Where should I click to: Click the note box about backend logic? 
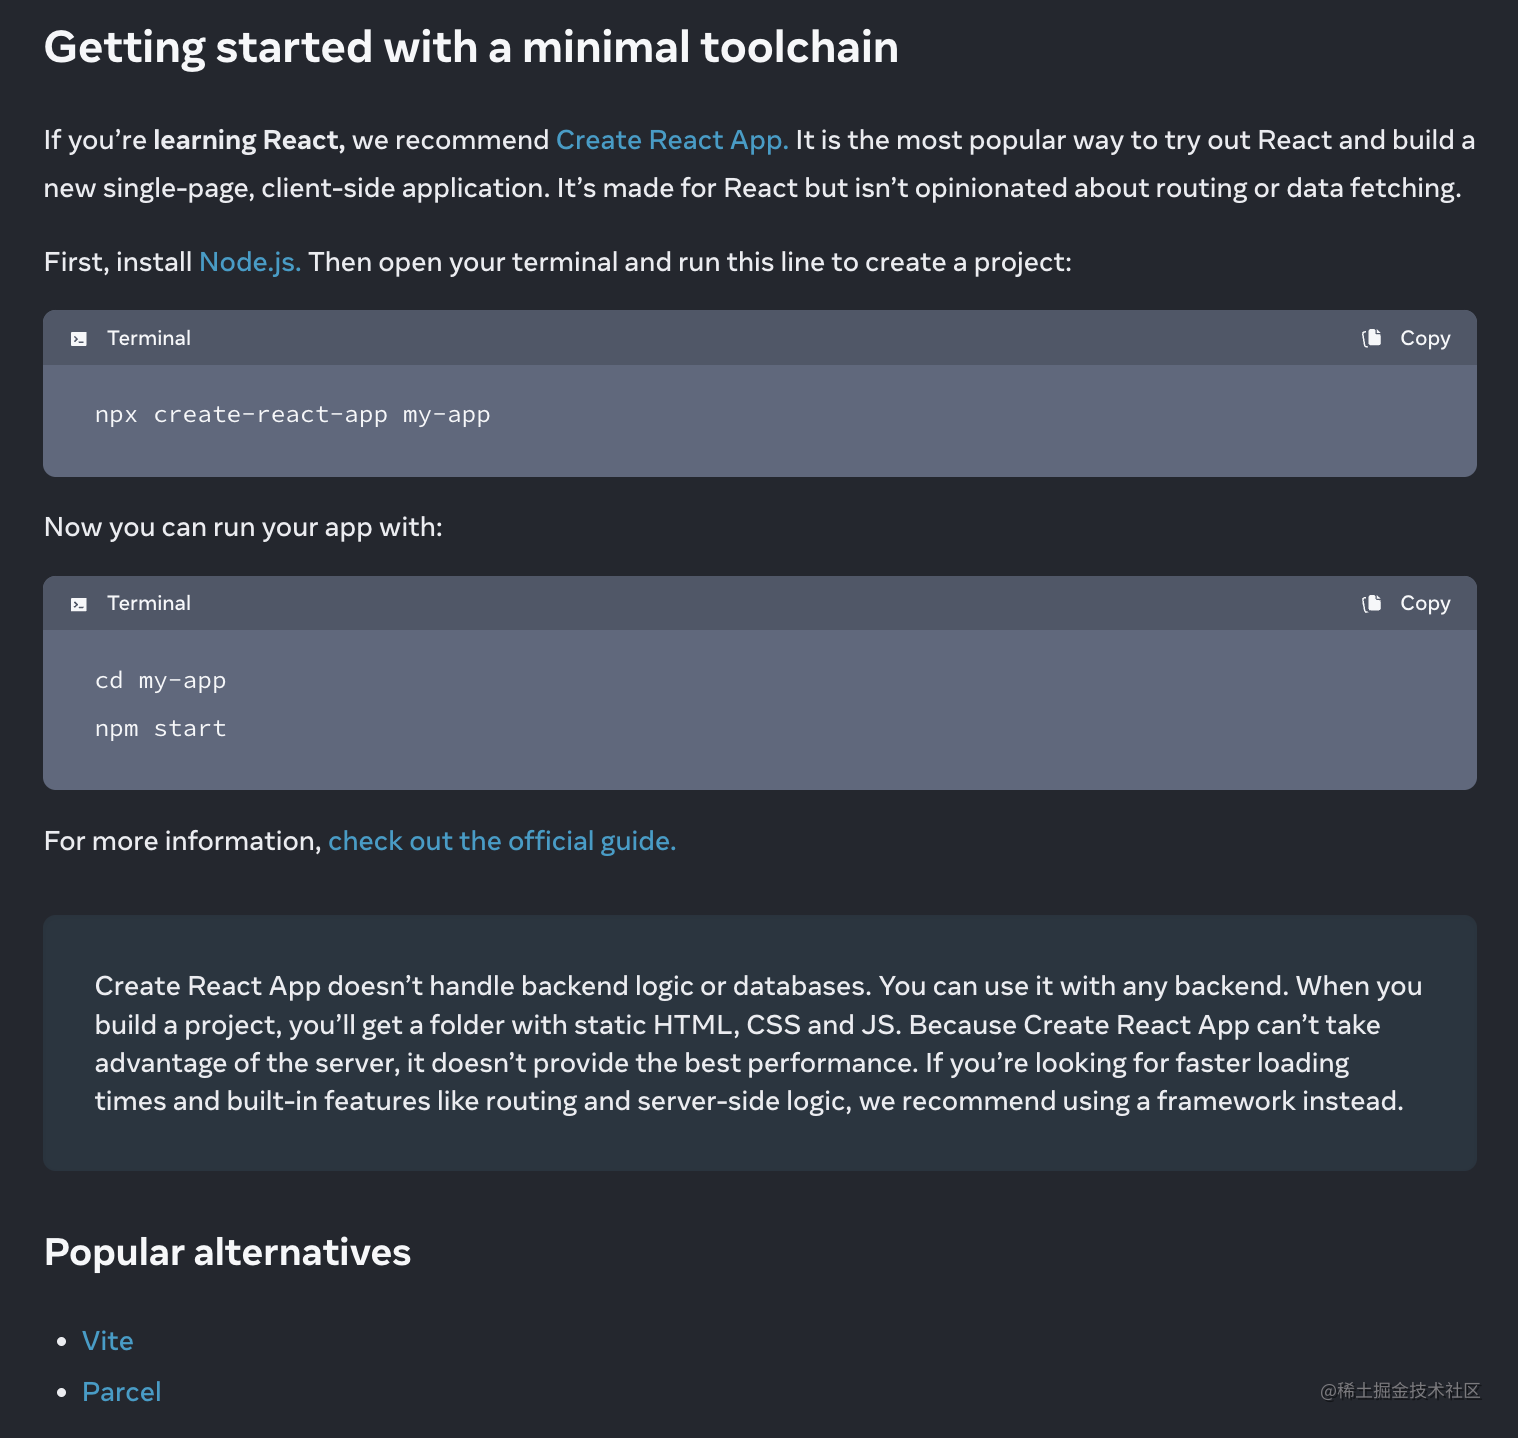click(x=760, y=1043)
